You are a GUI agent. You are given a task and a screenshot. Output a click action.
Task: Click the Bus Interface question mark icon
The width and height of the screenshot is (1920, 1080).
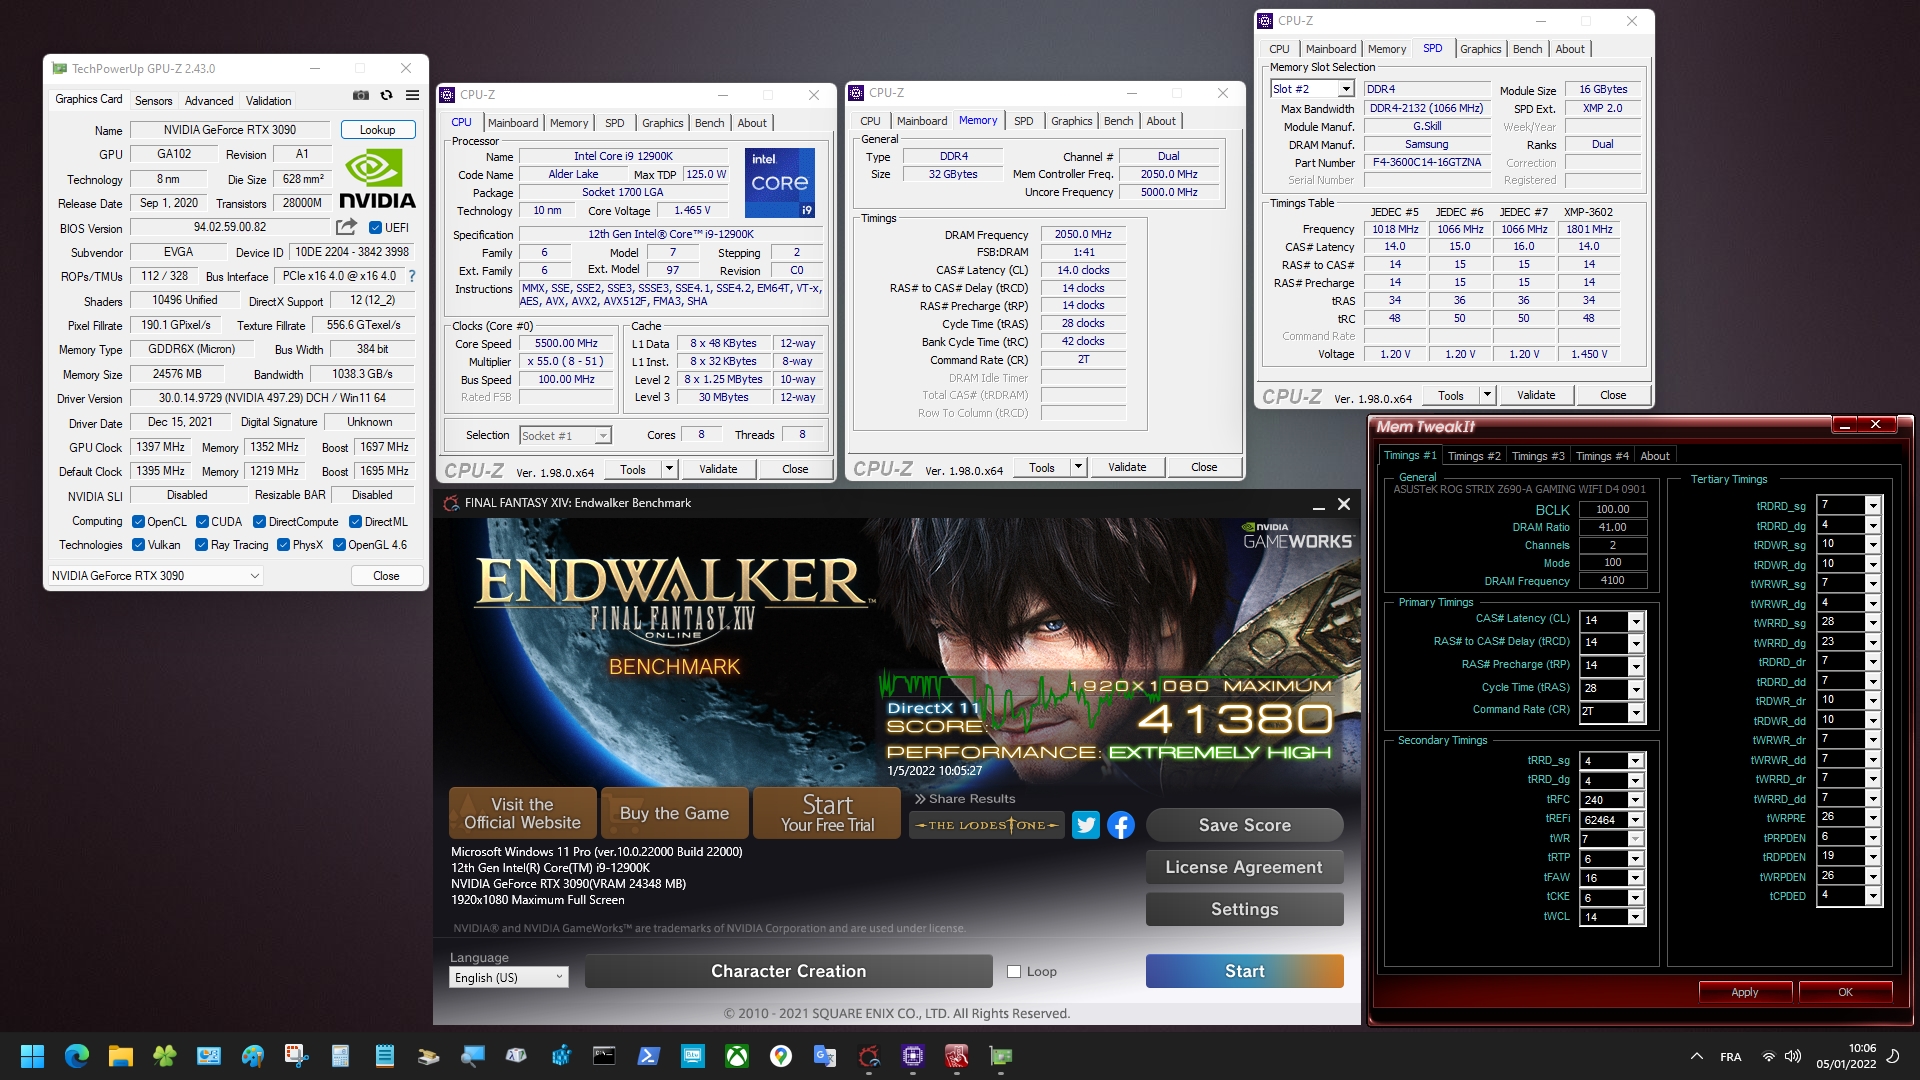tap(411, 276)
